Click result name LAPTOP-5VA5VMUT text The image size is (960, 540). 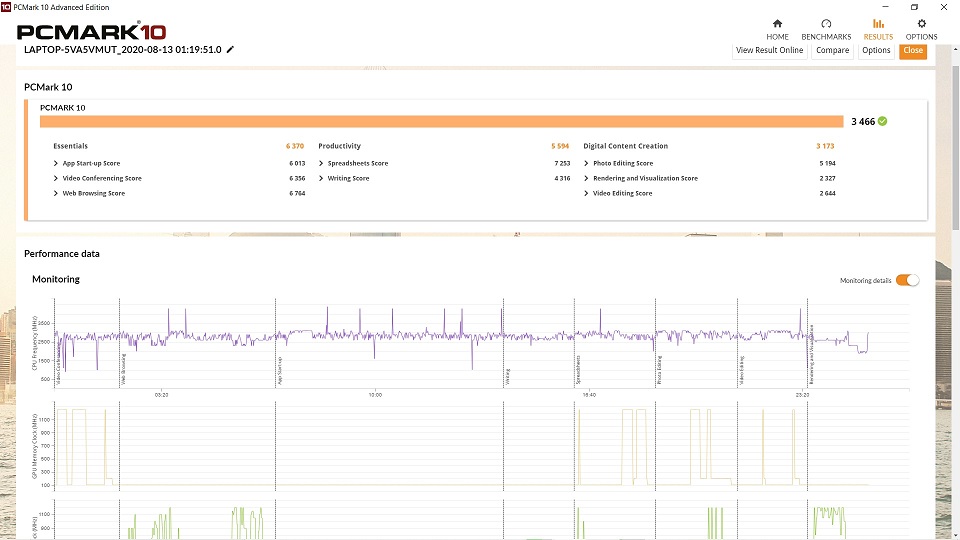point(122,50)
